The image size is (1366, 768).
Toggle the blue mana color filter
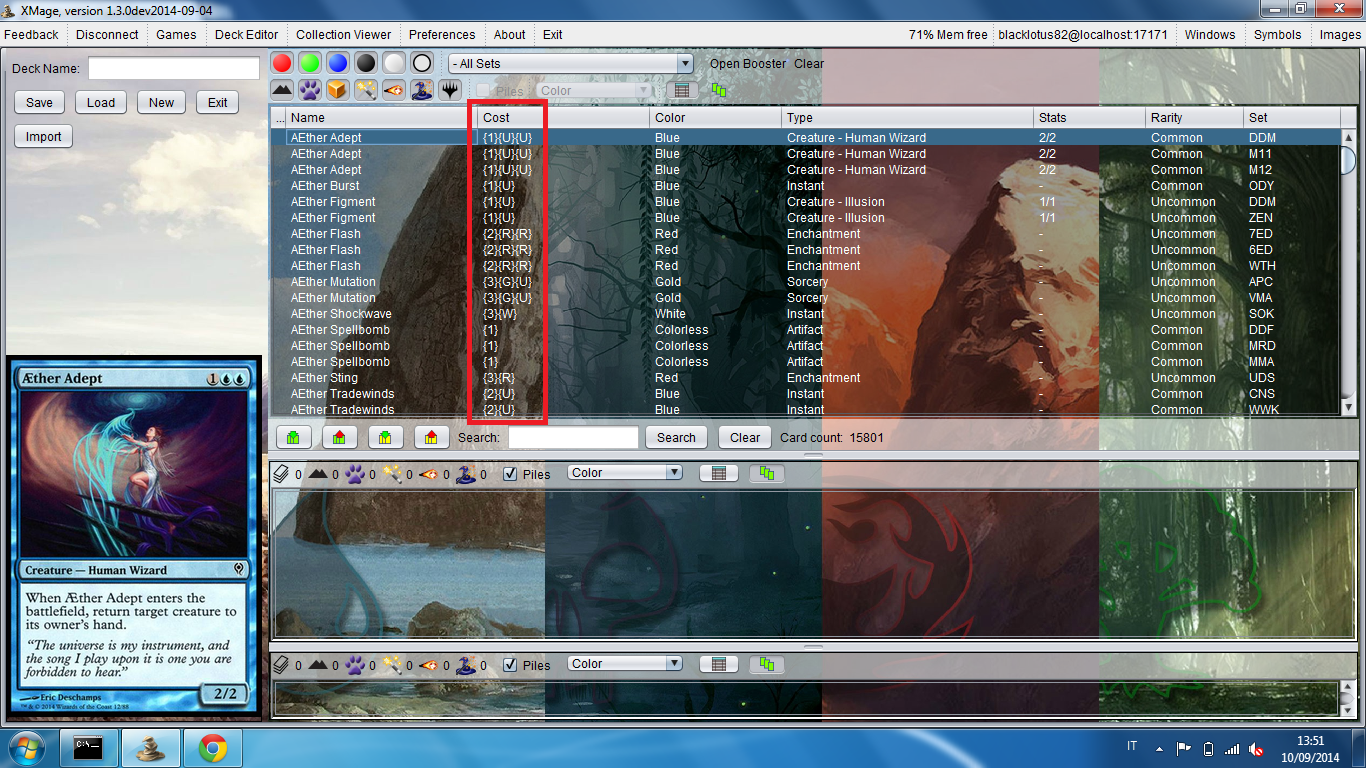pyautogui.click(x=338, y=63)
